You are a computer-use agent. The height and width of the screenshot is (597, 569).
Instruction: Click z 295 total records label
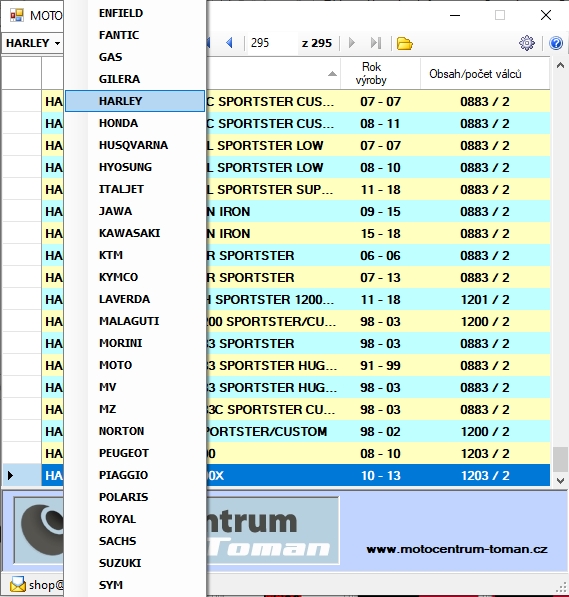(x=316, y=43)
